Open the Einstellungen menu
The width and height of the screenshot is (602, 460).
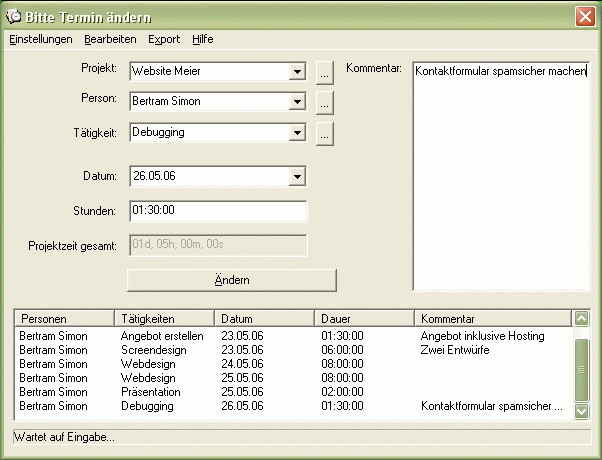[41, 40]
